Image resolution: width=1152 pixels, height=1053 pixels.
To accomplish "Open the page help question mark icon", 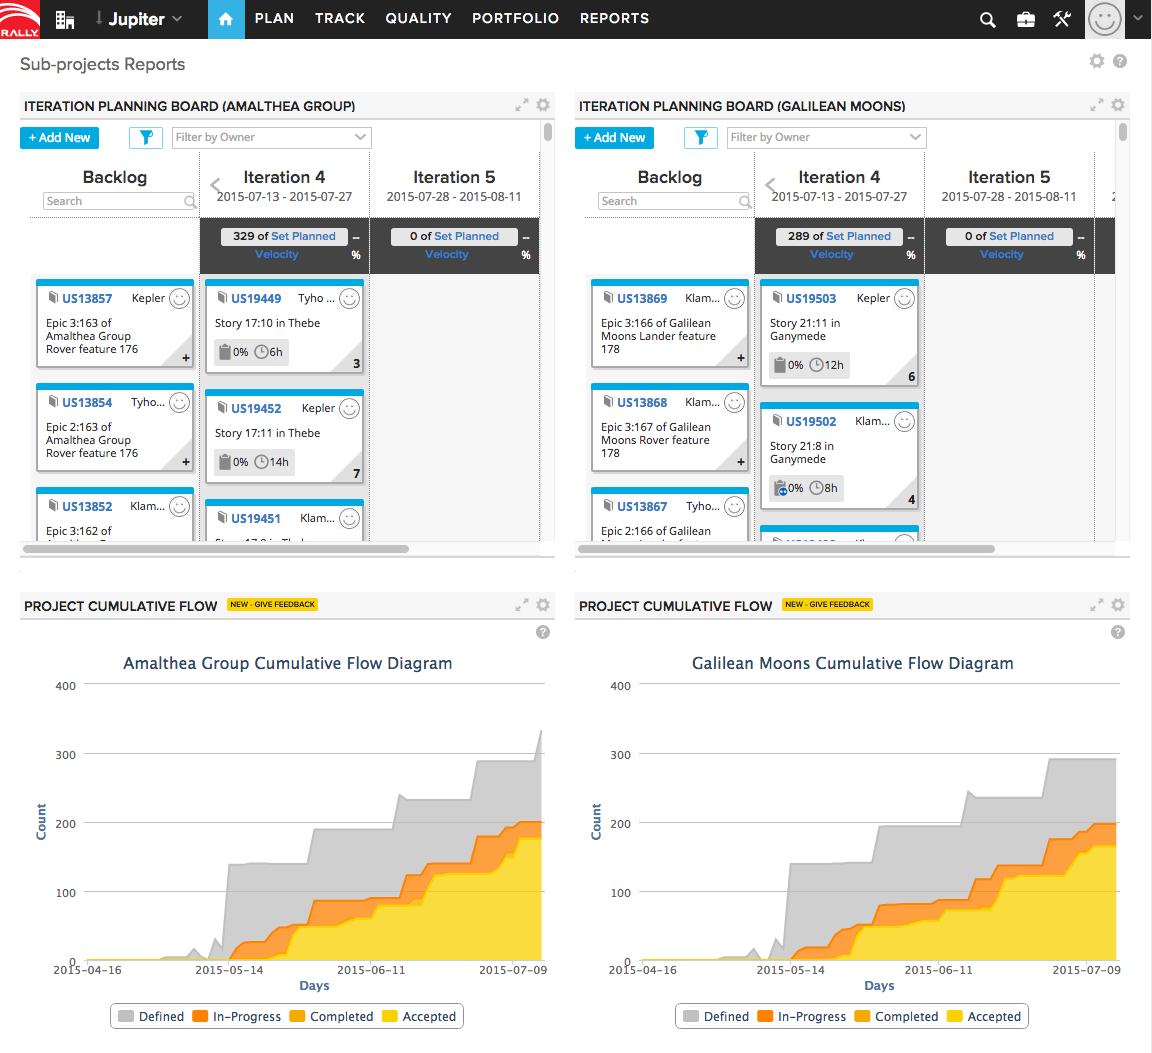I will click(x=1120, y=61).
